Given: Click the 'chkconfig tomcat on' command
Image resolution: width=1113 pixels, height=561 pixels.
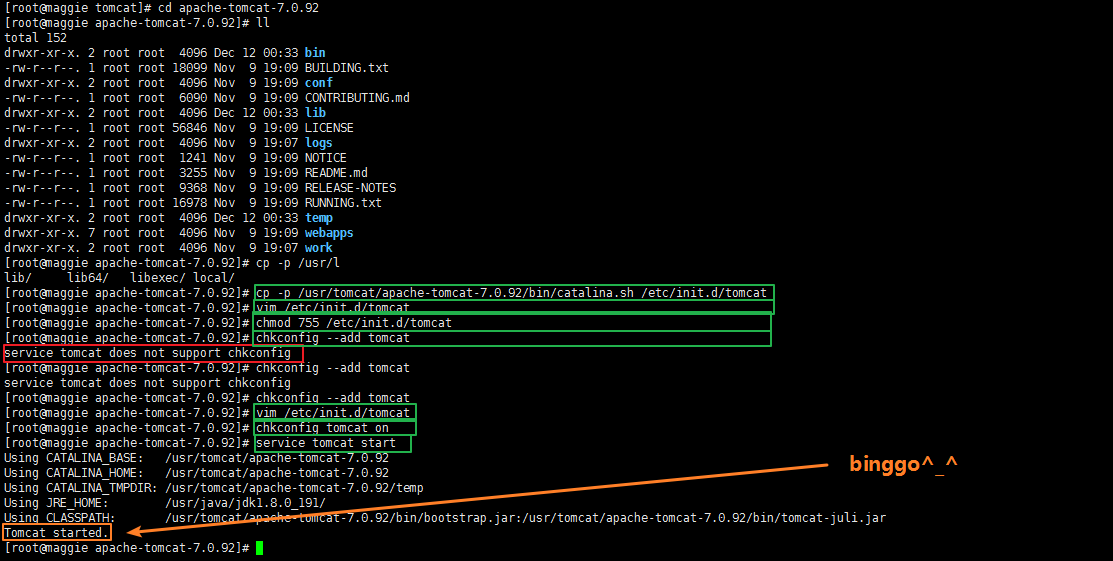Looking at the screenshot, I should (x=322, y=427).
